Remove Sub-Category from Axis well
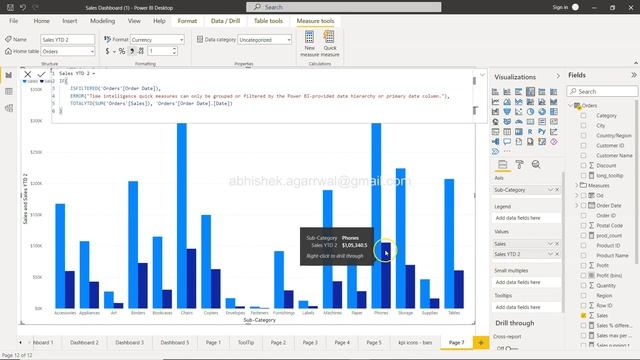 (x=557, y=190)
